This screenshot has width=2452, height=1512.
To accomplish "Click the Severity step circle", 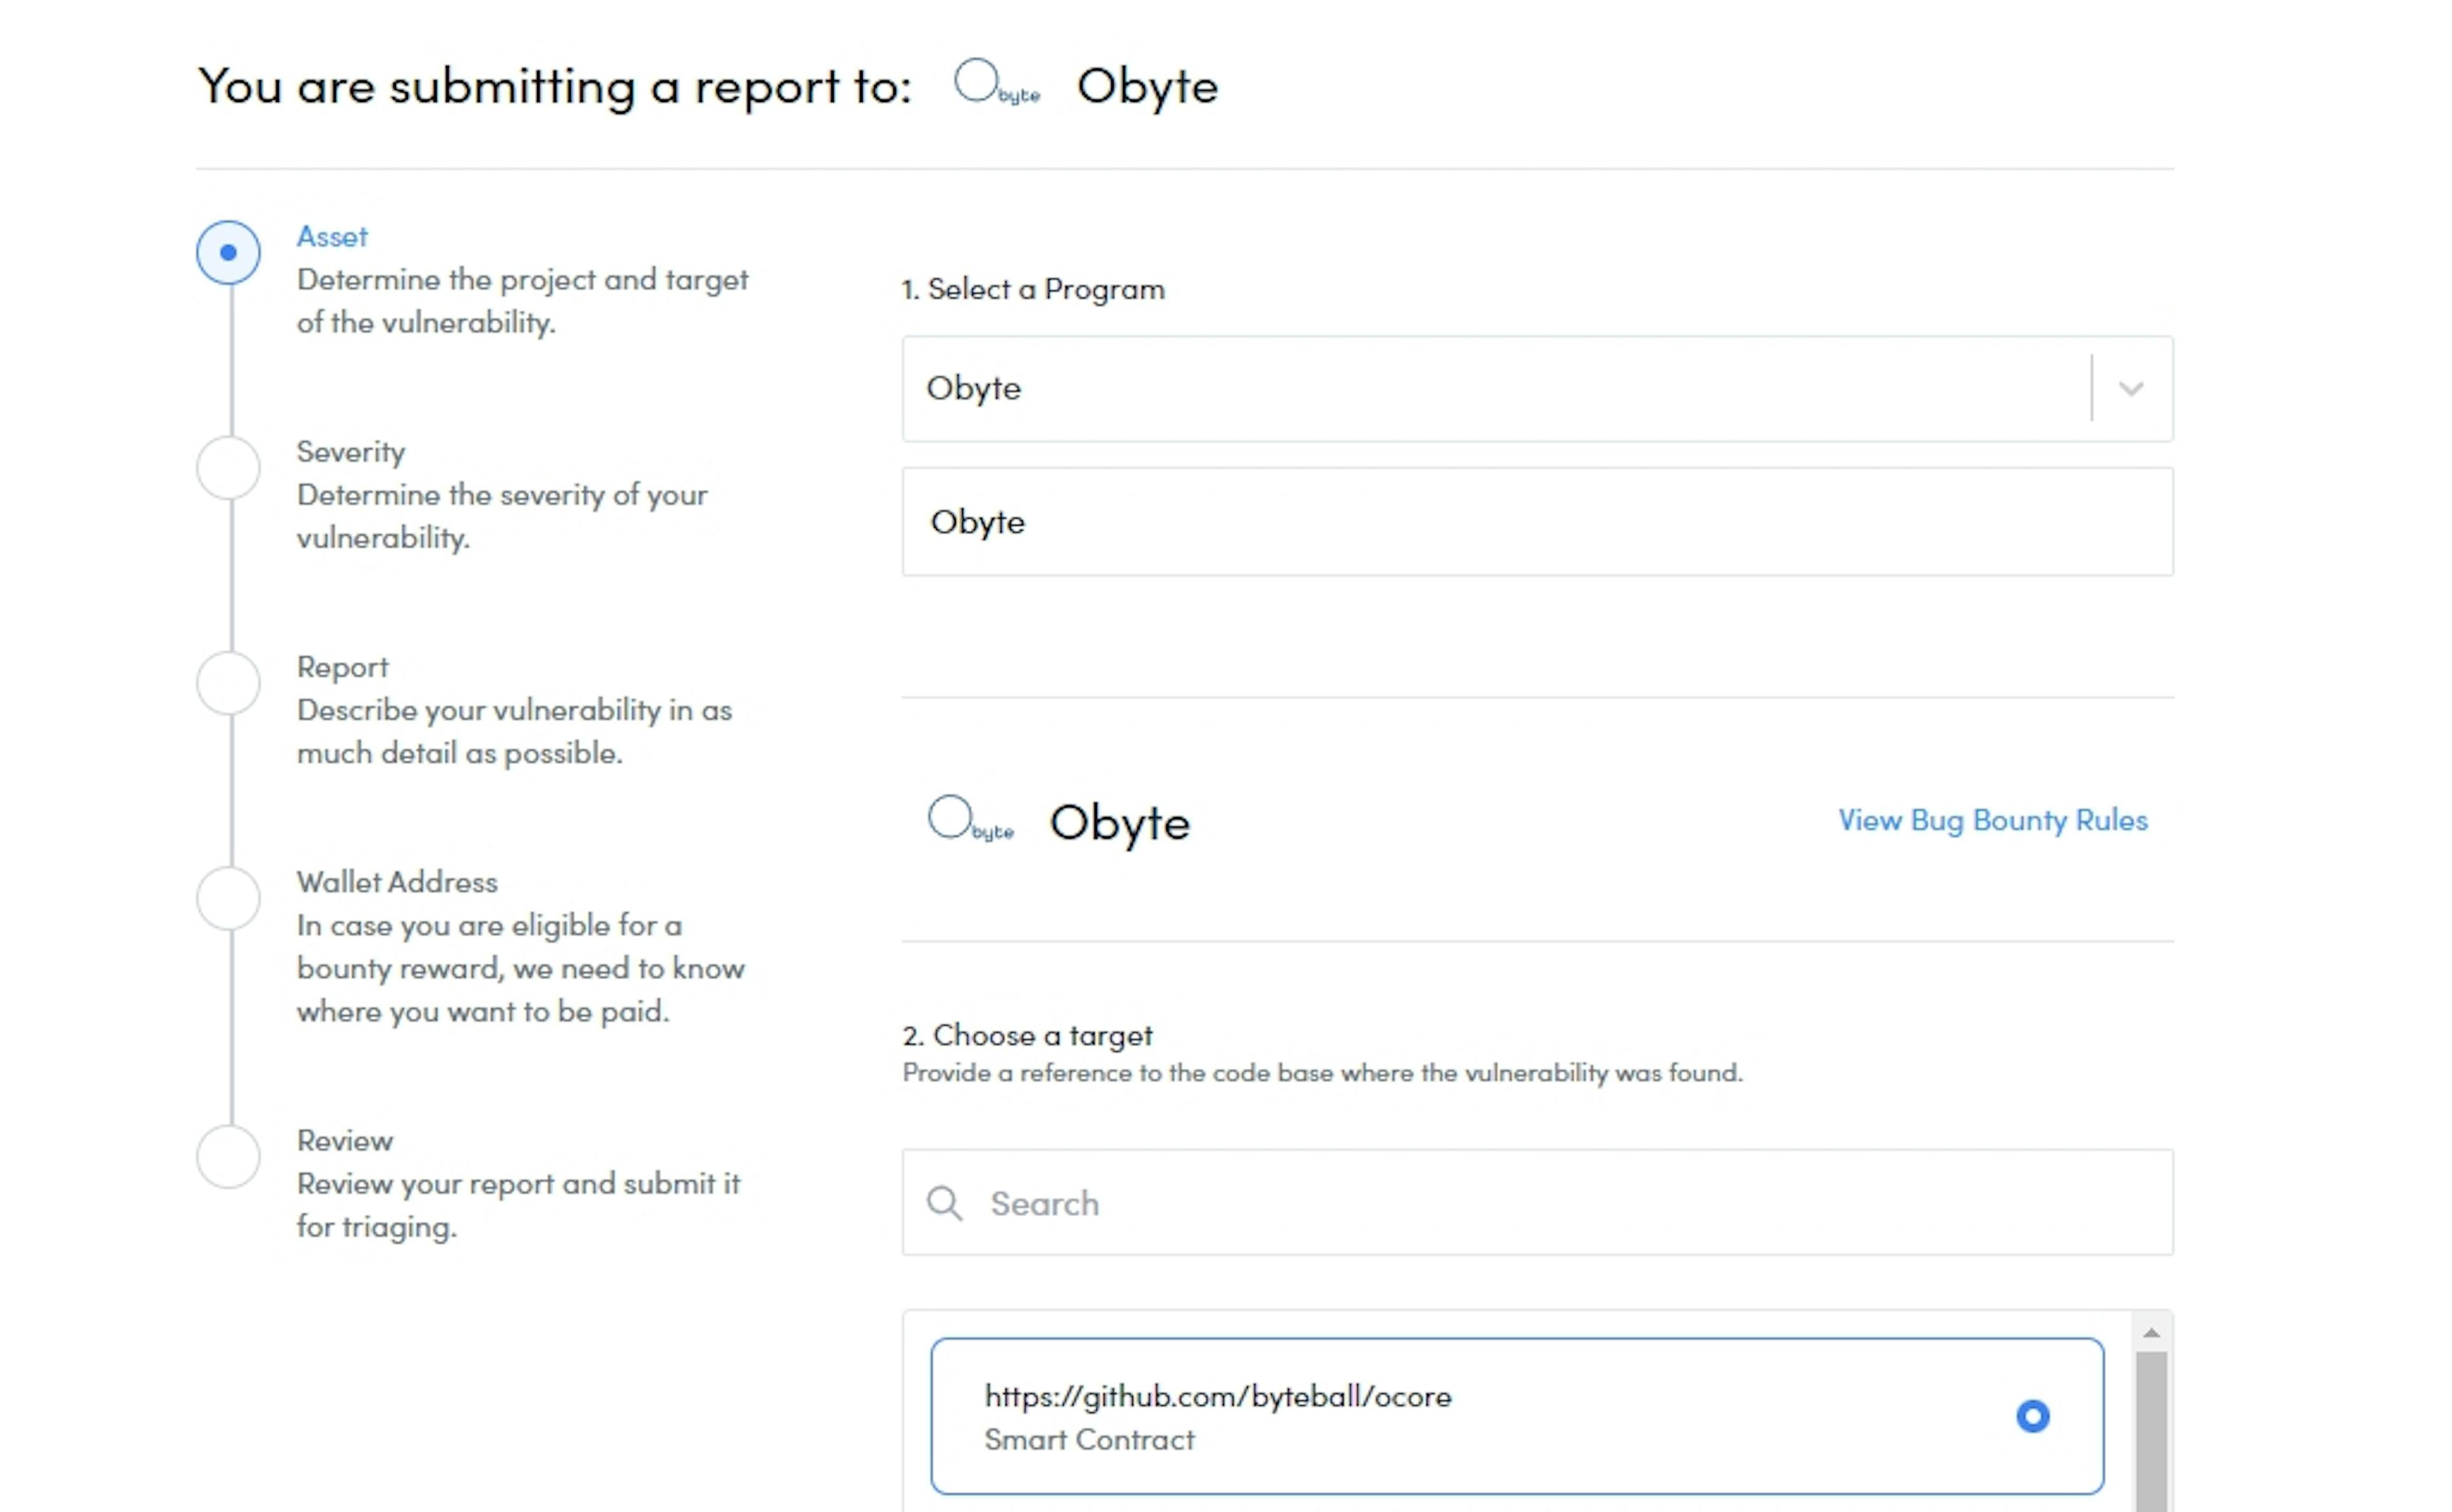I will pos(228,468).
